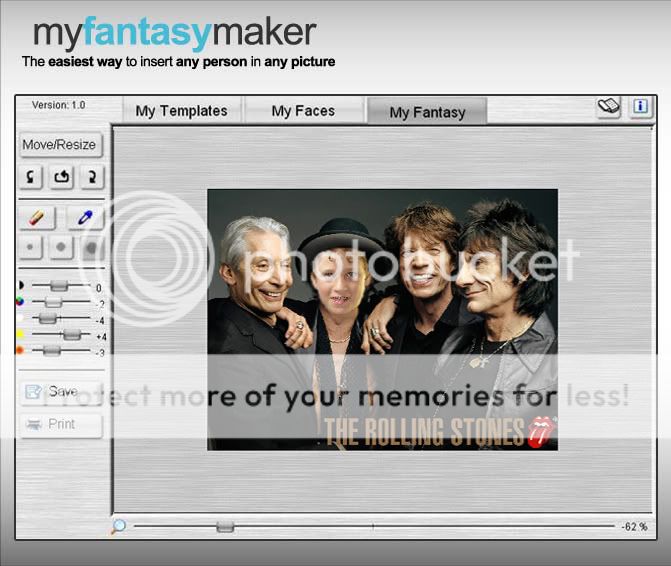Click the reset rotation icon
Viewport: 671px width, 566px height.
(62, 176)
